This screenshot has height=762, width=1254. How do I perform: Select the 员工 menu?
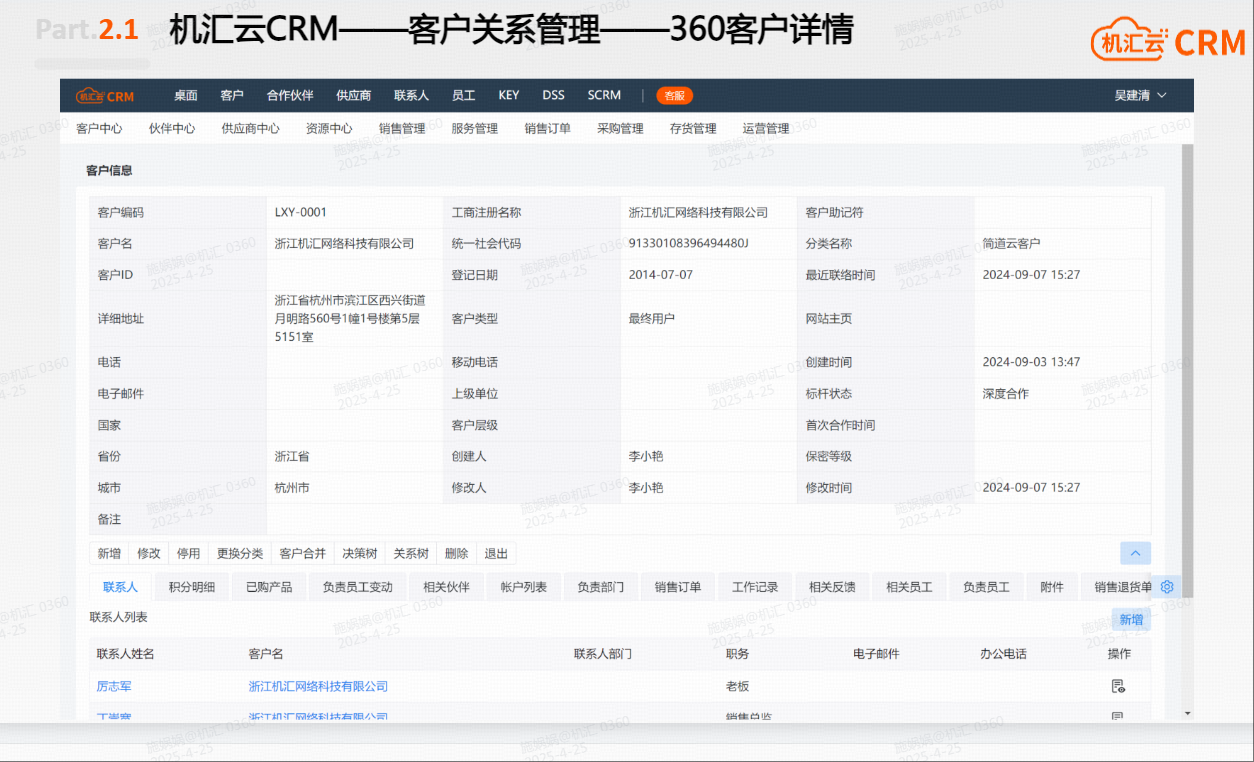(x=464, y=96)
